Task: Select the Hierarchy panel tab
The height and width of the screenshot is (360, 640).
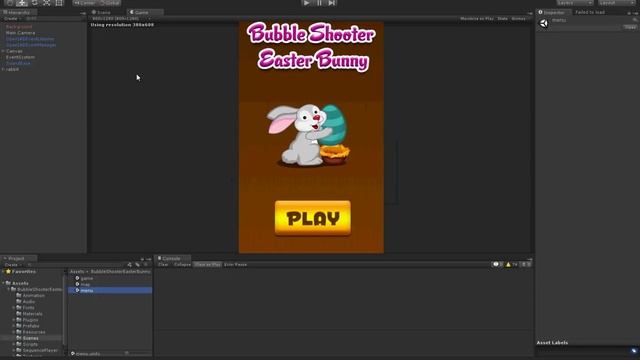Action: coord(19,12)
